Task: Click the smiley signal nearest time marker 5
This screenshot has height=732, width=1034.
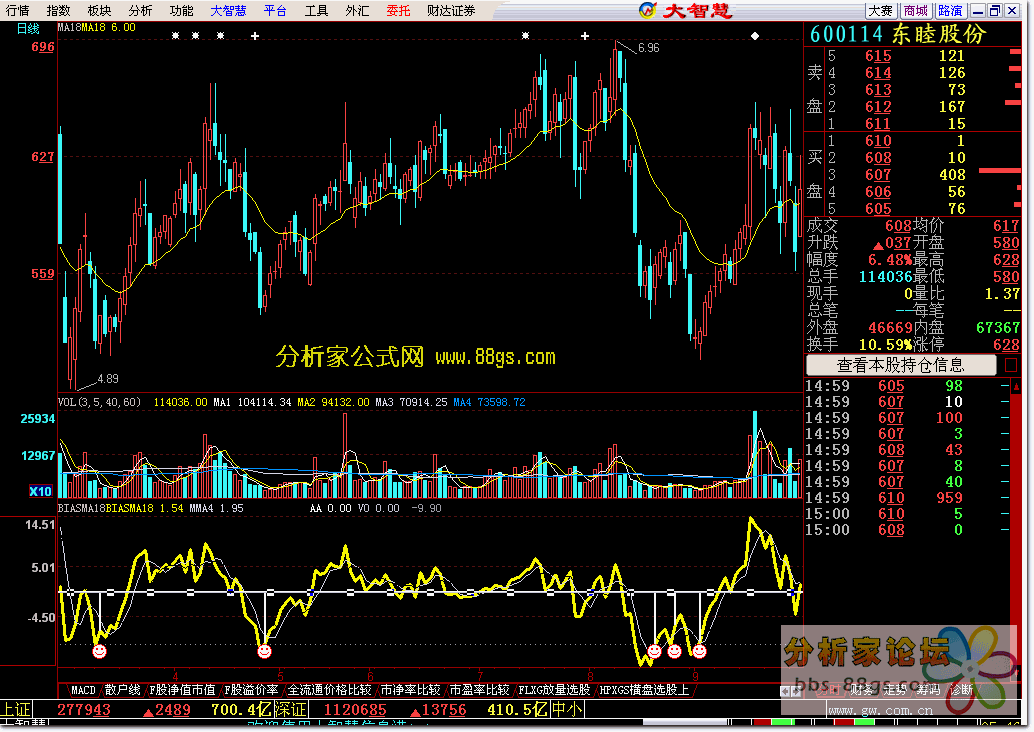Action: [264, 652]
